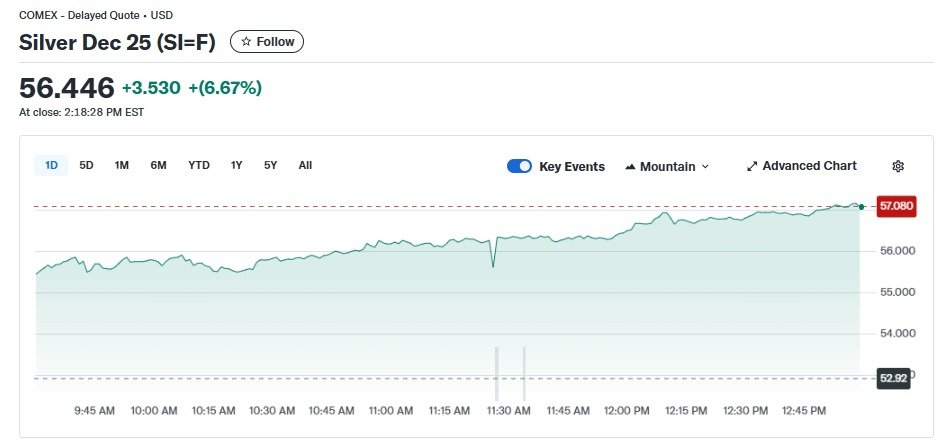Switch chart to YTD range
Screen dimensions: 948x444
[199, 165]
